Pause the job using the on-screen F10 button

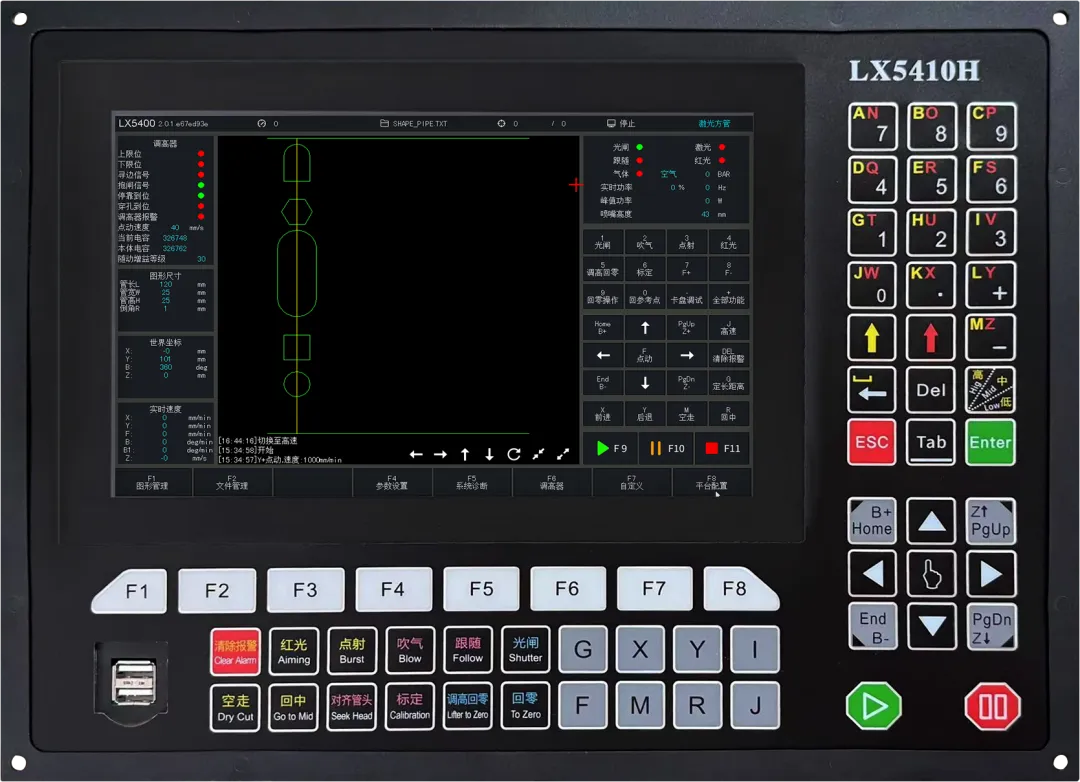(x=667, y=449)
